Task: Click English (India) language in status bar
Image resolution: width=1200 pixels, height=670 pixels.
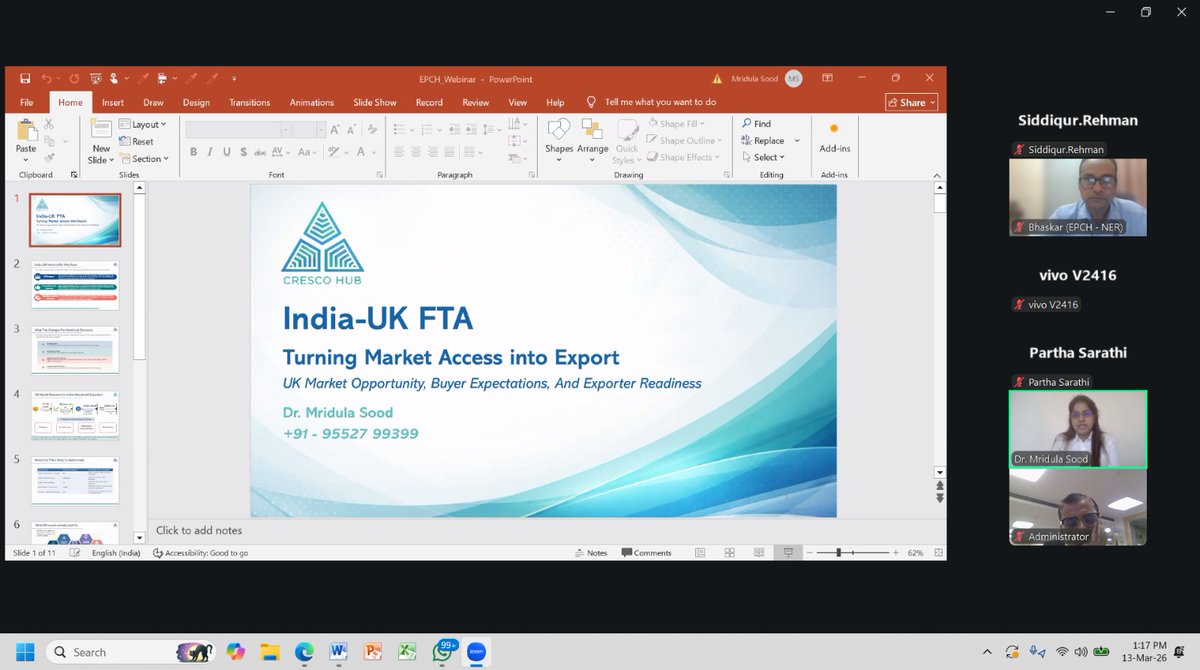Action: [116, 553]
